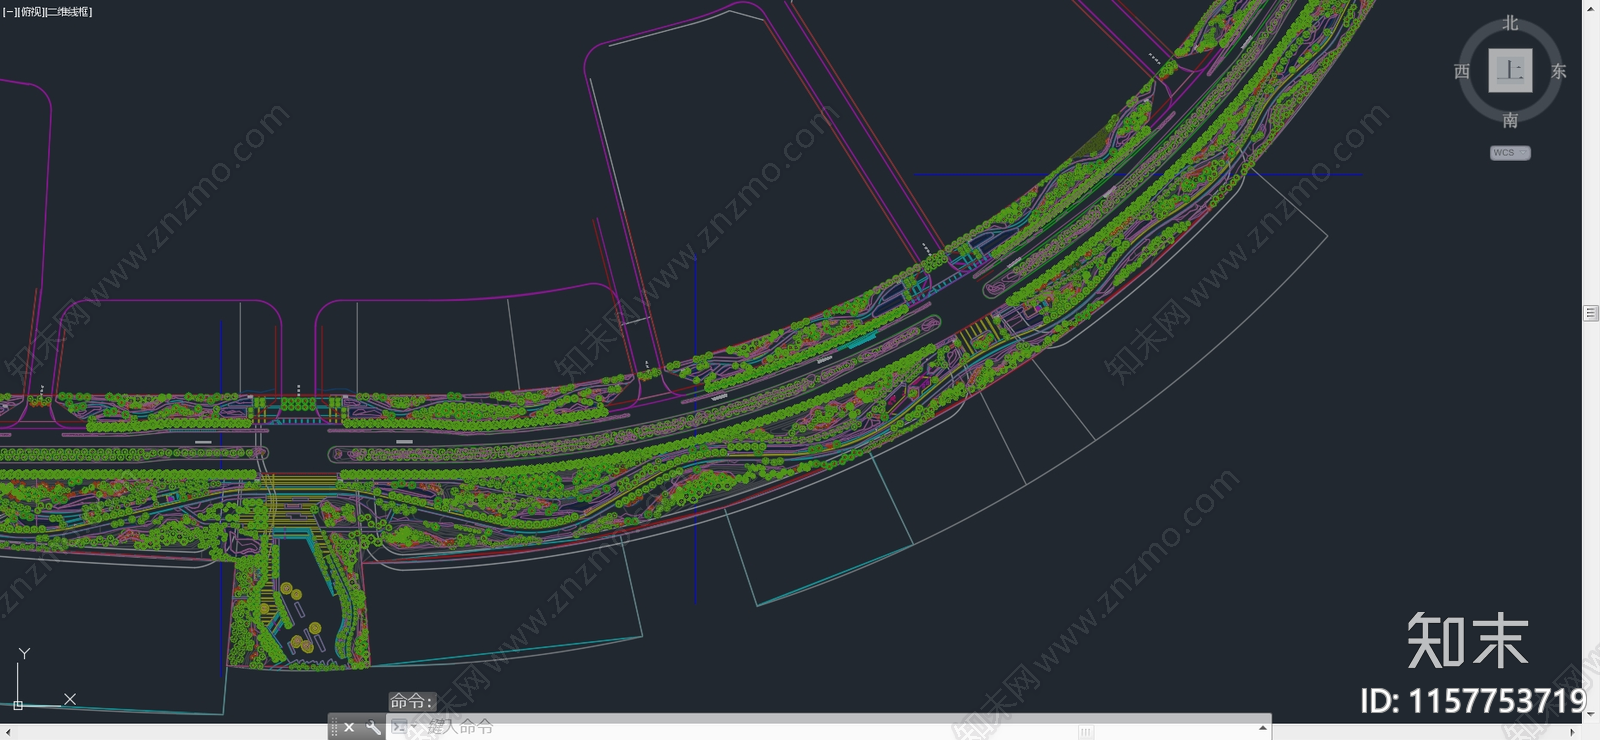The width and height of the screenshot is (1600, 740).
Task: Click the scroll down arrow at bottom right
Action: click(1591, 715)
